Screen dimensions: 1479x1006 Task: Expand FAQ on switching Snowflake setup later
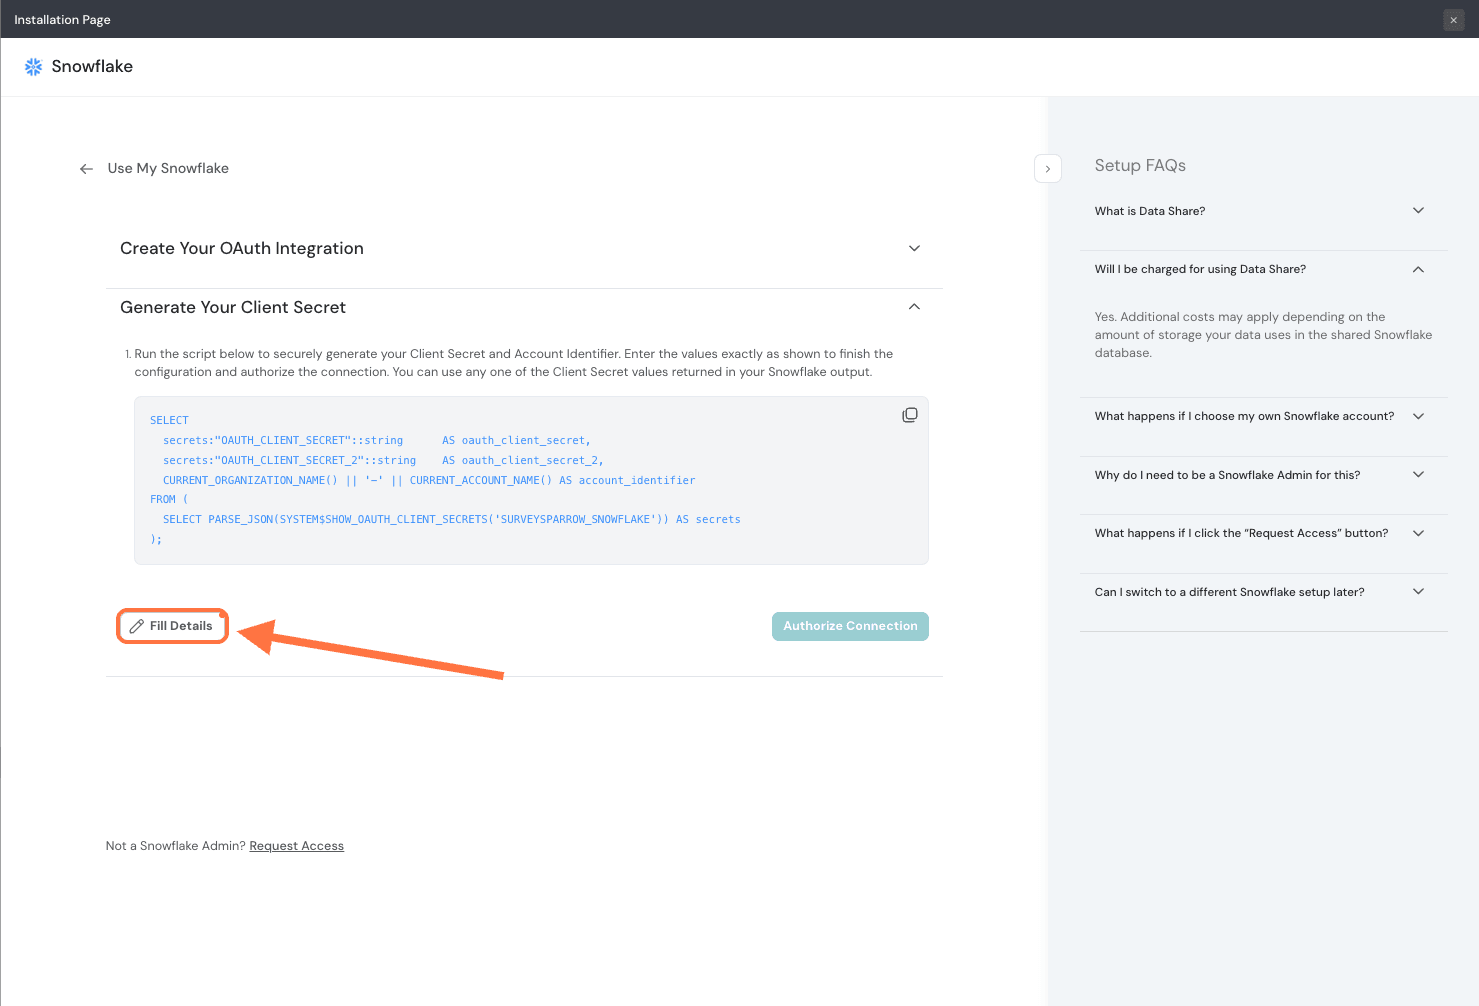(1417, 592)
